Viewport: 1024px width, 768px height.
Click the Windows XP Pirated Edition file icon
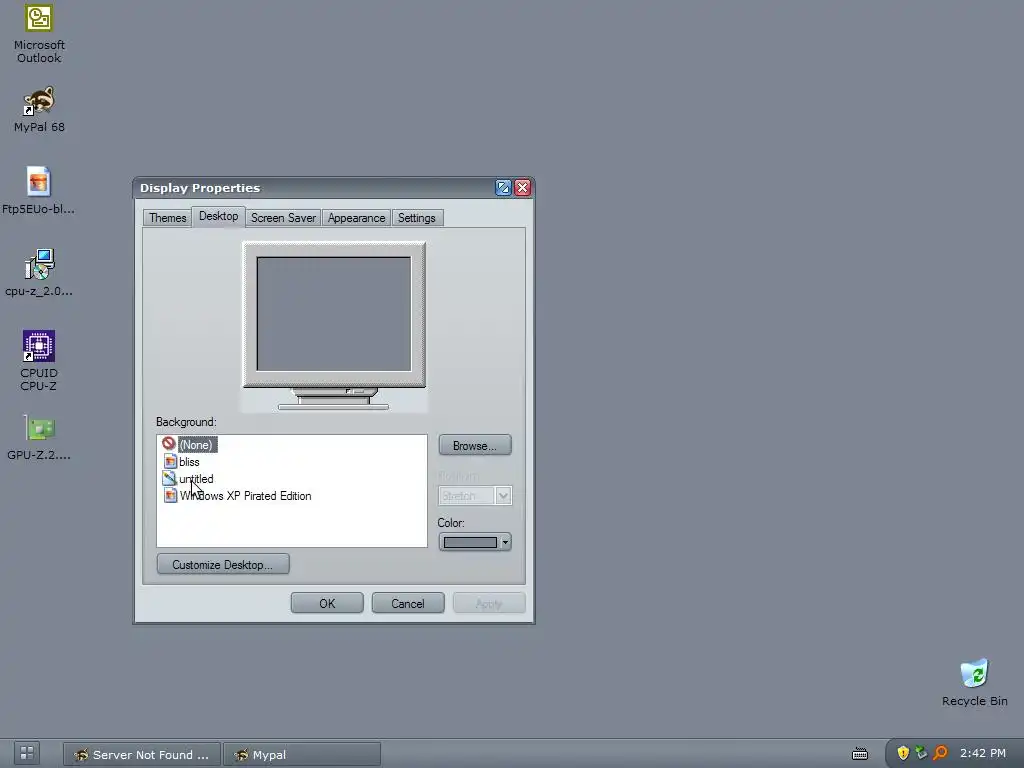170,496
